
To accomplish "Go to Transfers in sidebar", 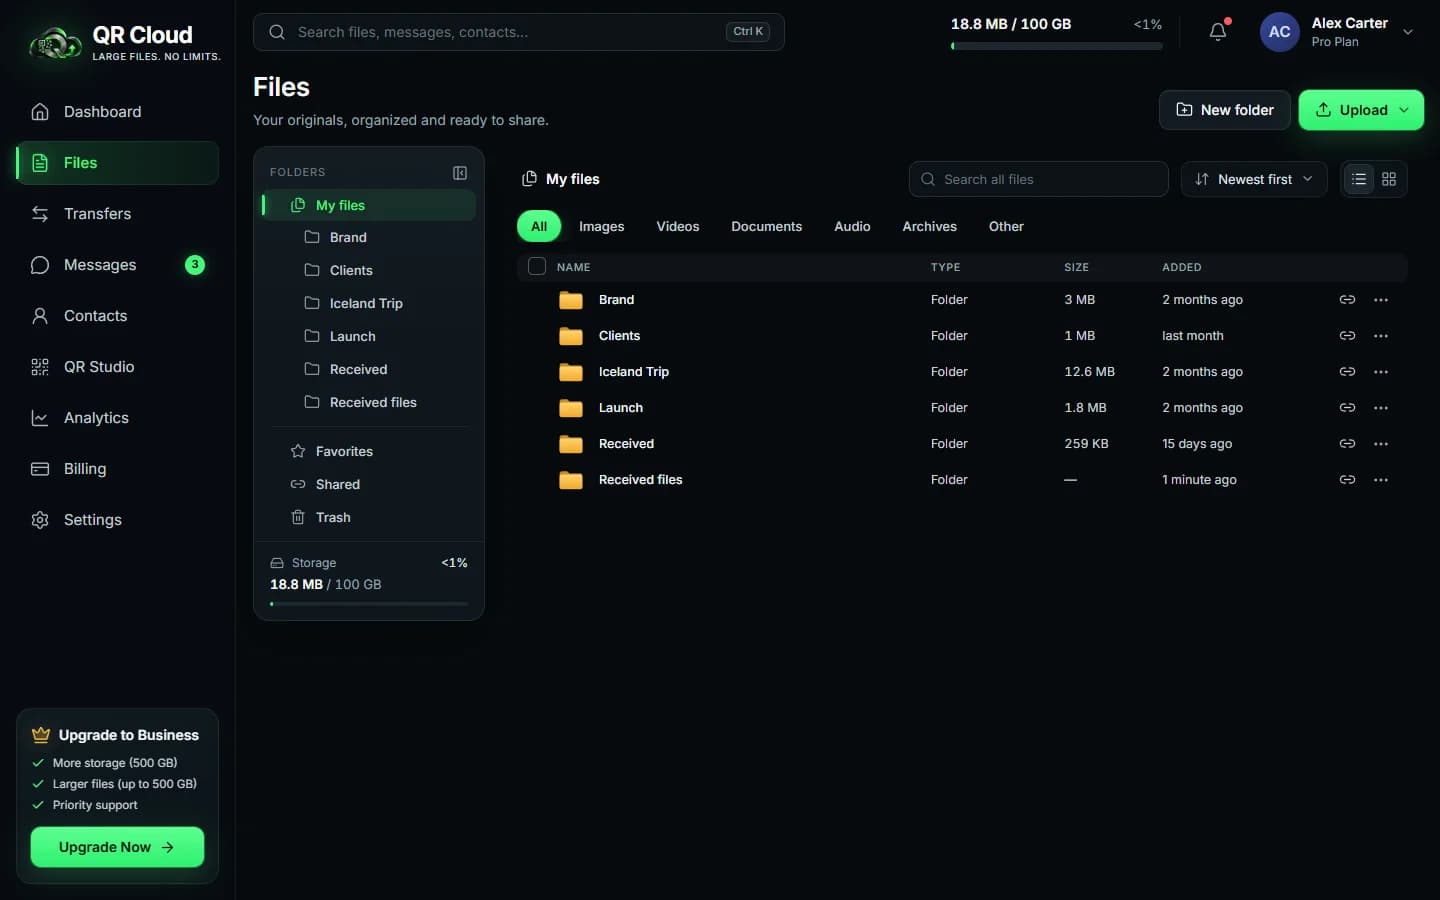I will click(x=118, y=214).
